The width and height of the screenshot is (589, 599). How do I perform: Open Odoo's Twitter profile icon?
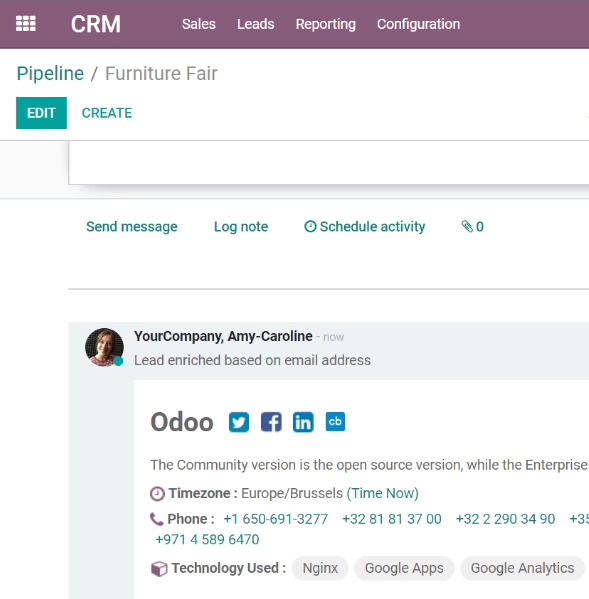pyautogui.click(x=239, y=422)
